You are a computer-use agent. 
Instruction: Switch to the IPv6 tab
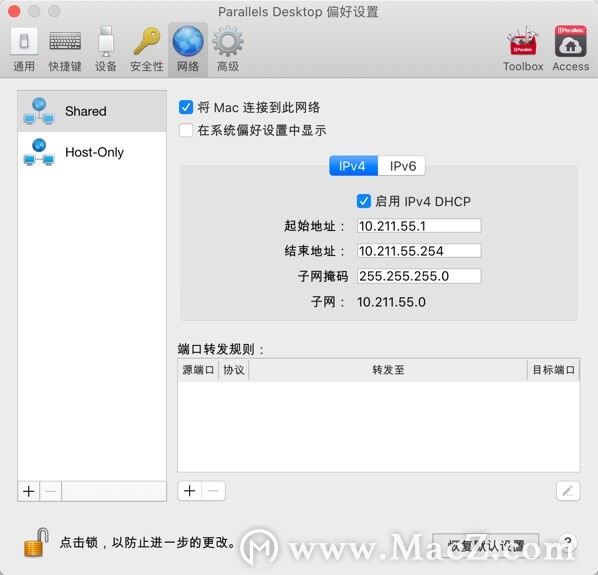pos(402,166)
